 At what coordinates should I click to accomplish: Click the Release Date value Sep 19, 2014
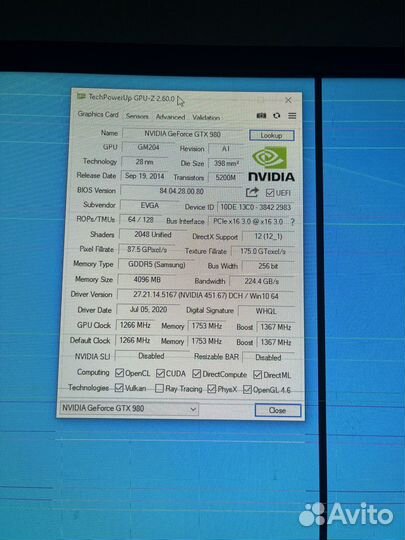144,176
